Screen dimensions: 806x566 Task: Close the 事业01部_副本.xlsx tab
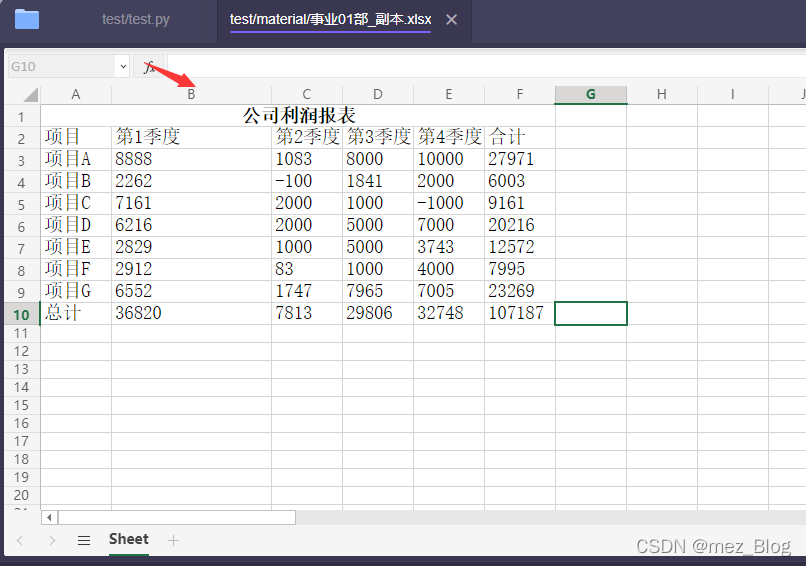tap(451, 20)
